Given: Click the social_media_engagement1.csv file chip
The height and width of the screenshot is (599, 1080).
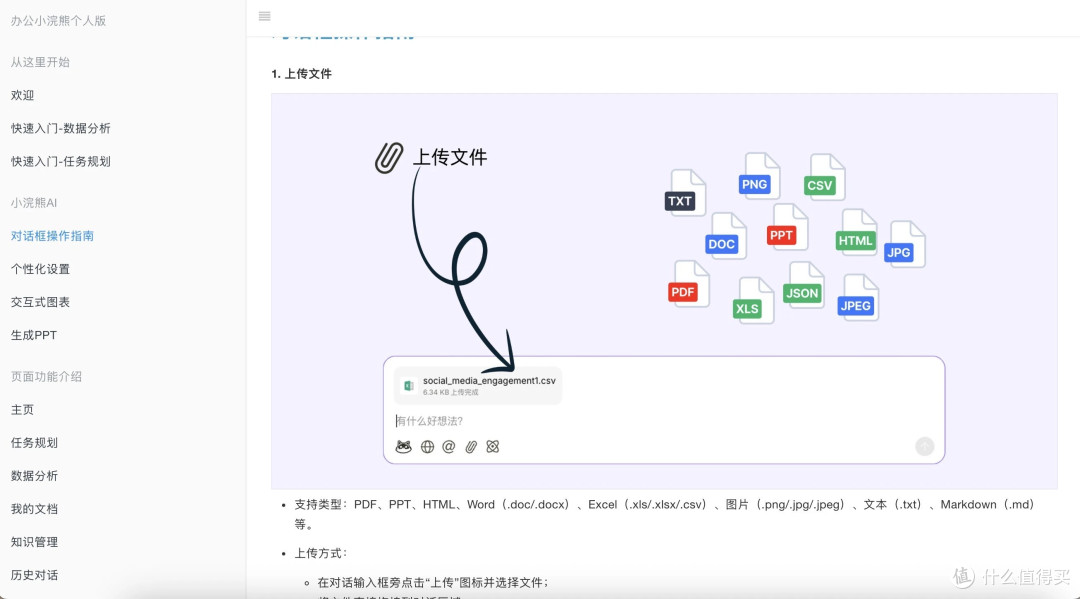Looking at the screenshot, I should (479, 386).
